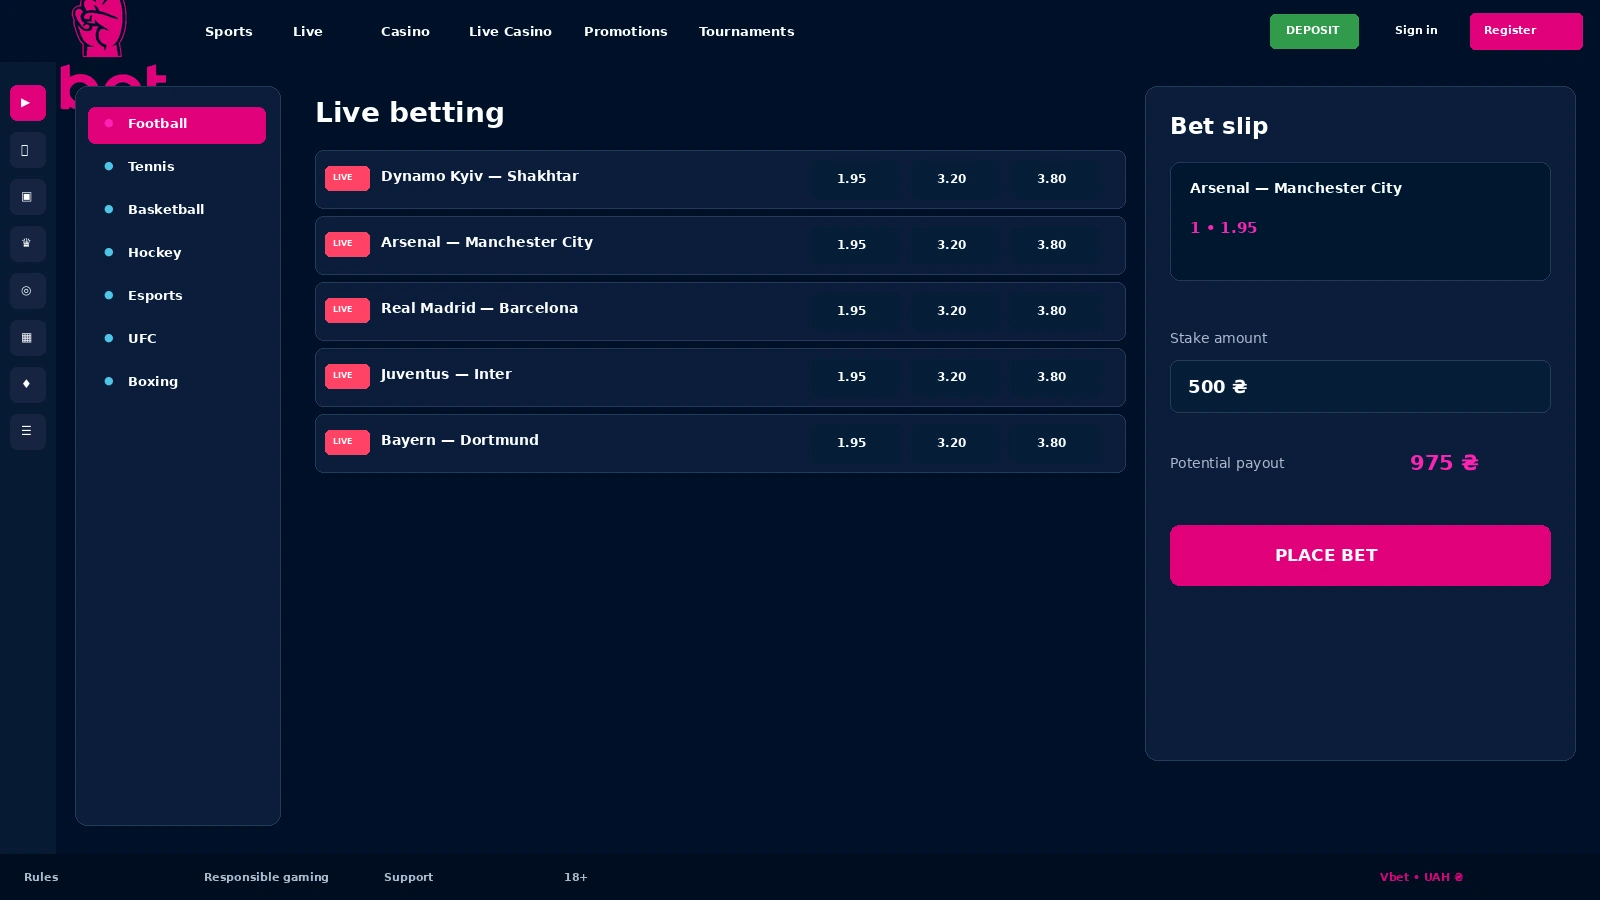The image size is (1600, 900).
Task: Open the grid sidebar icon
Action: (x=28, y=338)
